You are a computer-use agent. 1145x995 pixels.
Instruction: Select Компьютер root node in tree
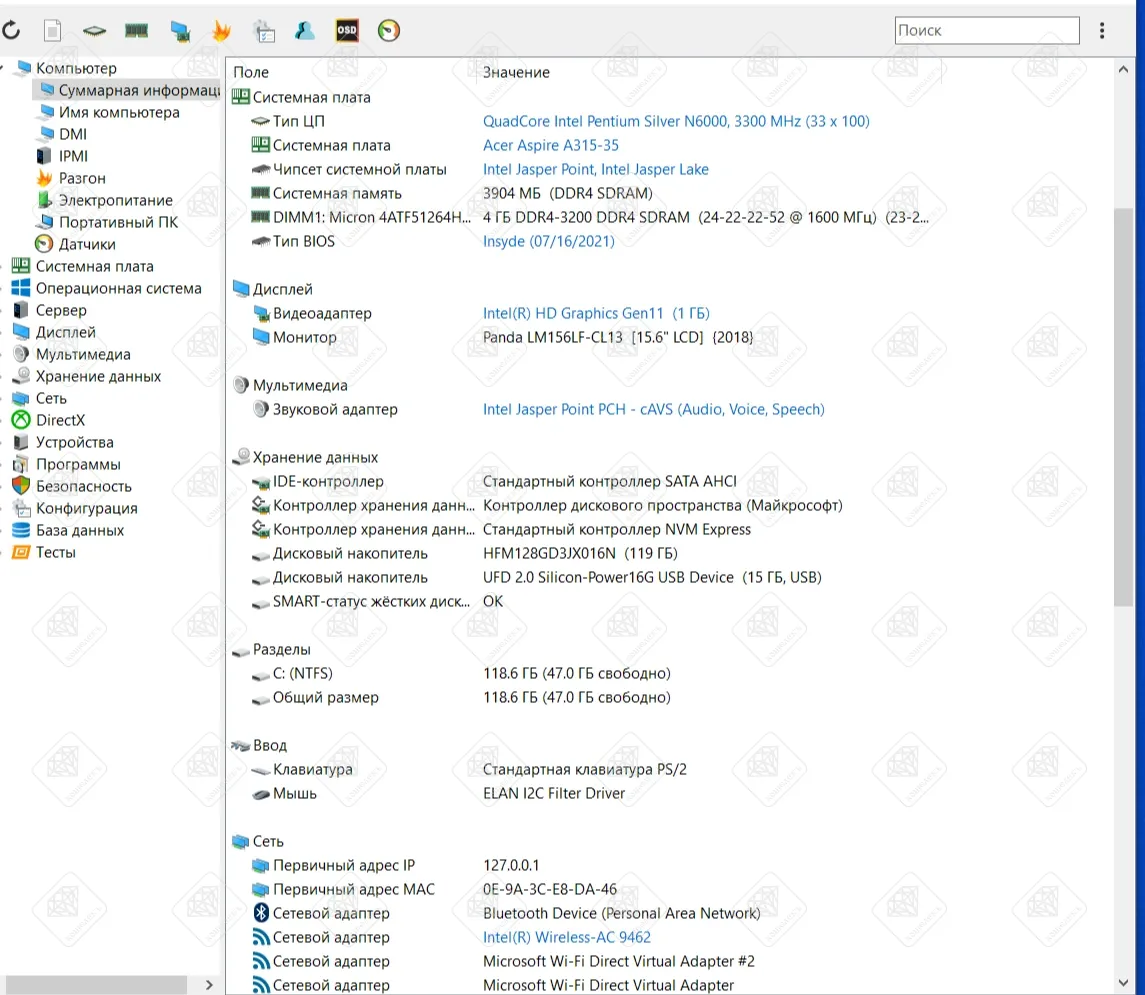76,68
